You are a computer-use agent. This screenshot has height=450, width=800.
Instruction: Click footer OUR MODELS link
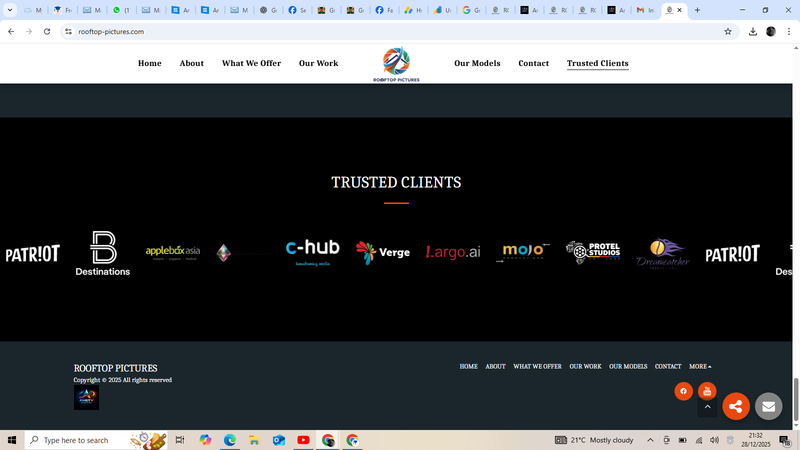coord(628,366)
